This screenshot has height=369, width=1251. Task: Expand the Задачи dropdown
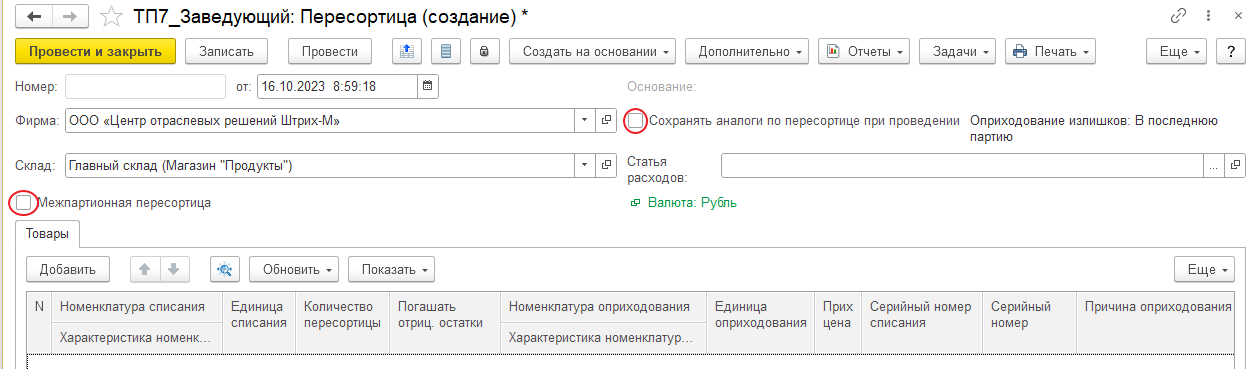tap(957, 51)
